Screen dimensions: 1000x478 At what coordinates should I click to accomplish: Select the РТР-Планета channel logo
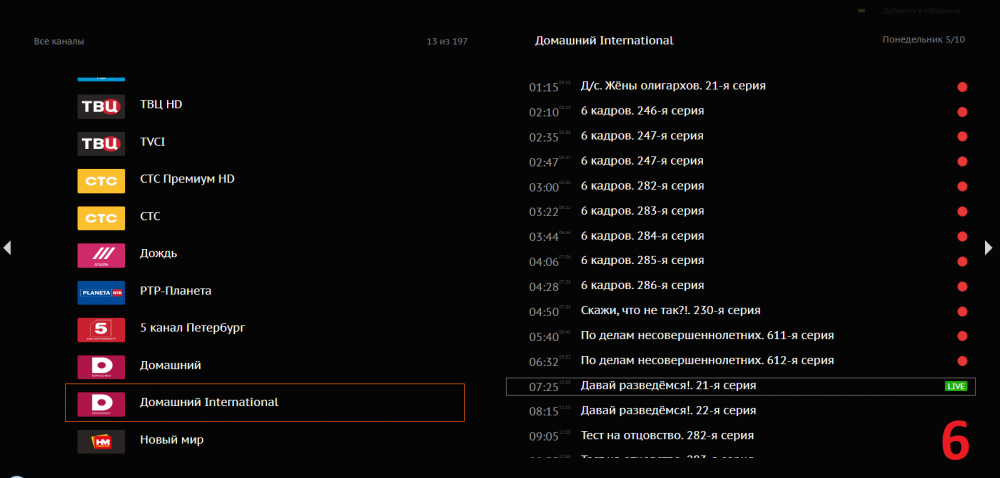pos(101,291)
